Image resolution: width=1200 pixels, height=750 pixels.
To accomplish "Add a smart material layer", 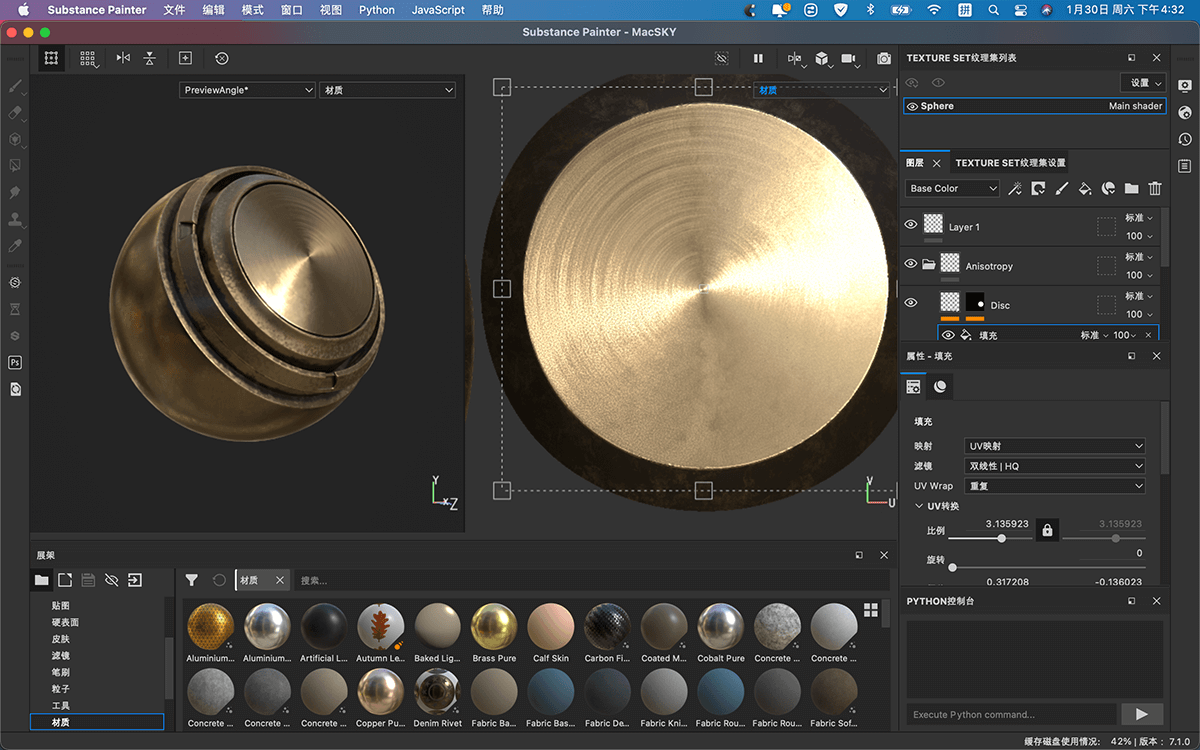I will pos(1108,188).
